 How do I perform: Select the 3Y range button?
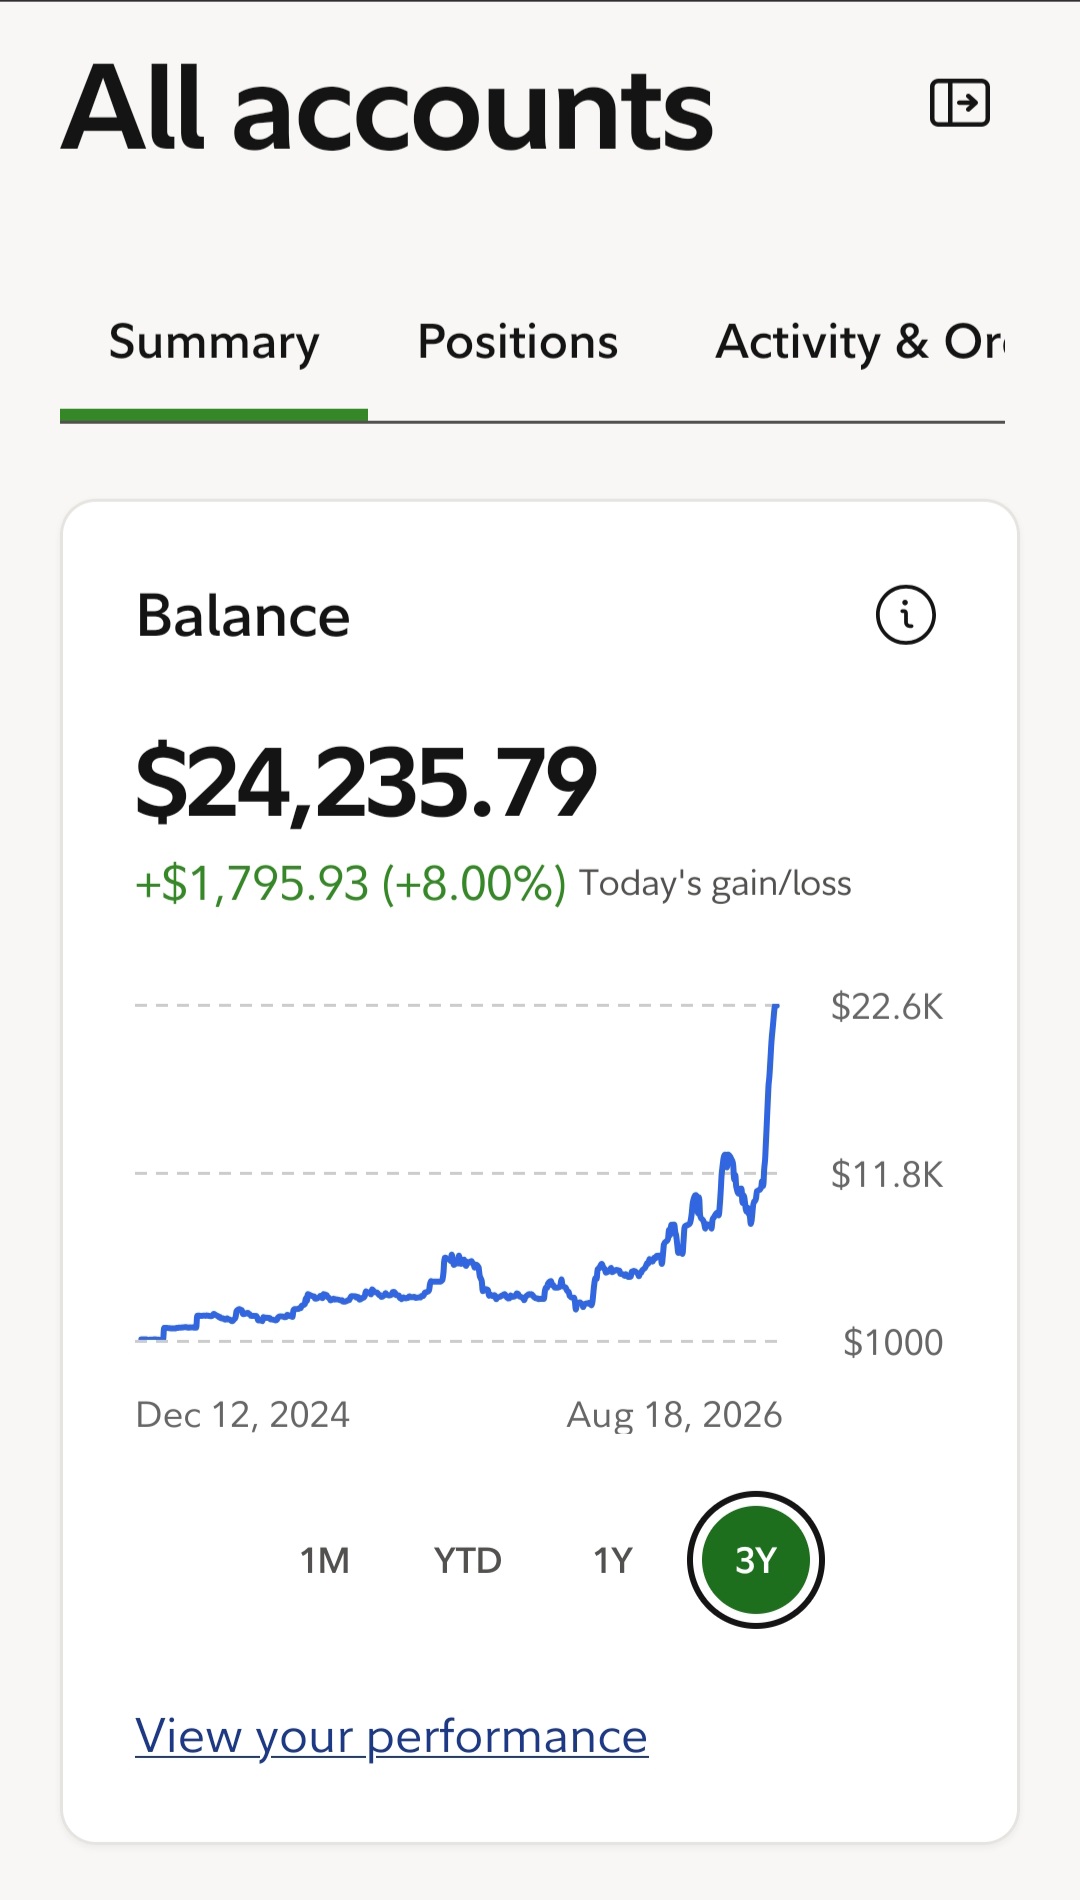[756, 1560]
